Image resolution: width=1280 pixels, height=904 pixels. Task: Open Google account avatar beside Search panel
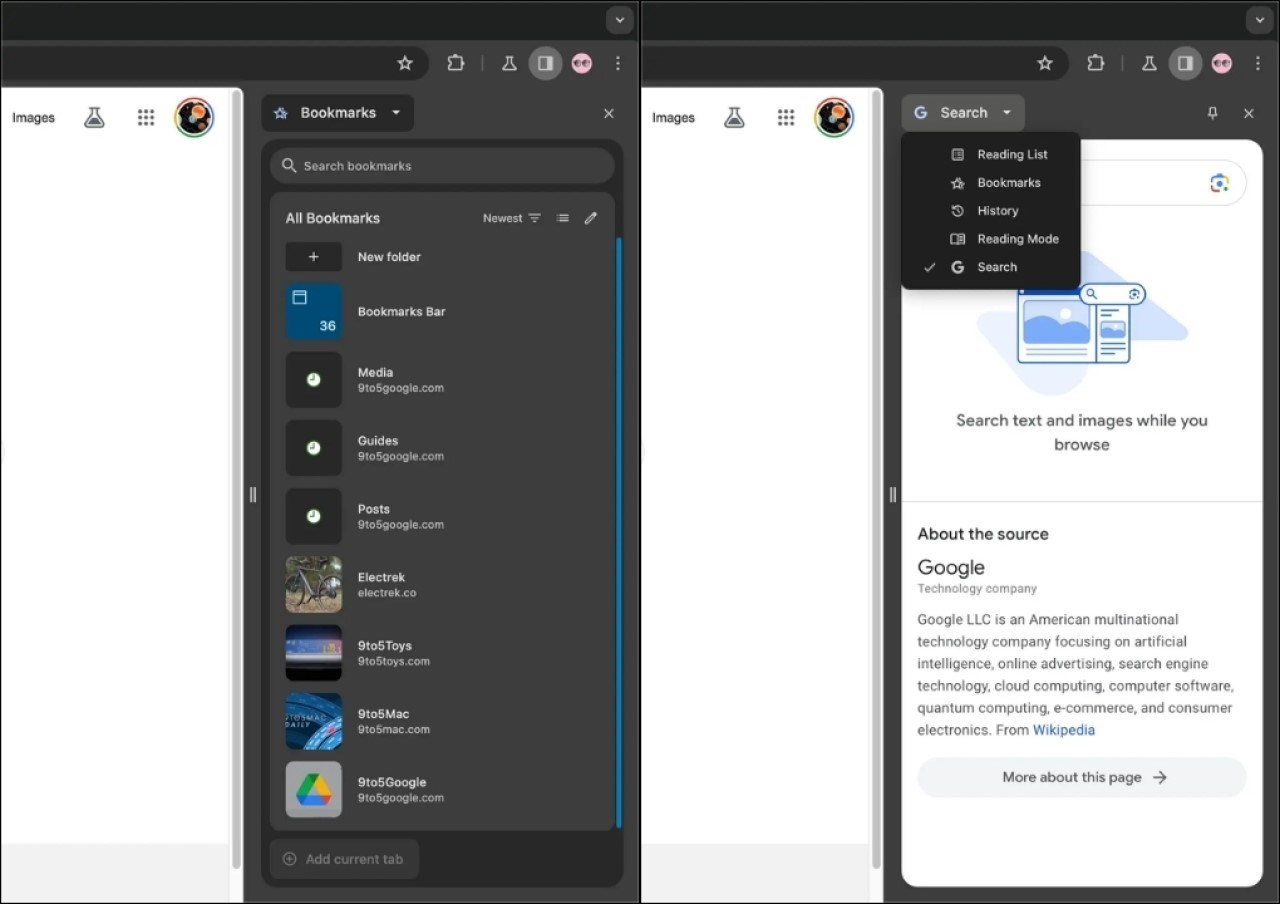tap(834, 118)
